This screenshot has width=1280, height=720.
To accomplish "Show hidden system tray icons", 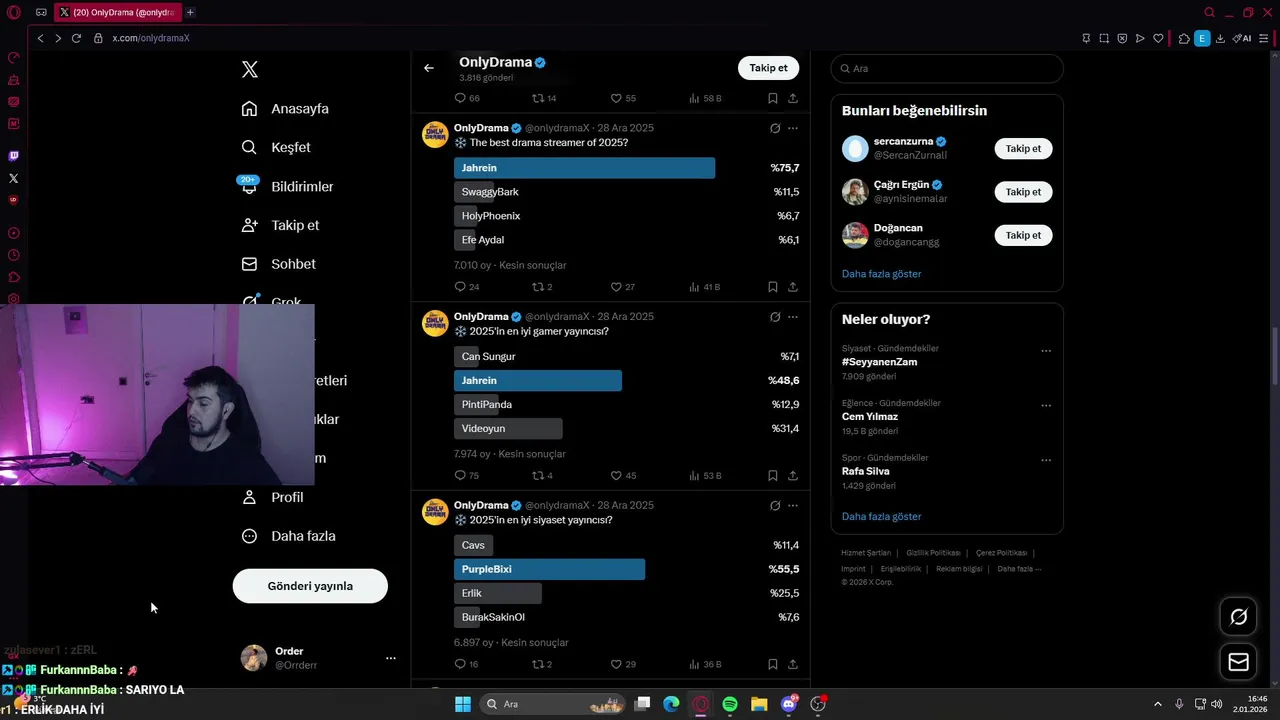I will [x=1158, y=704].
